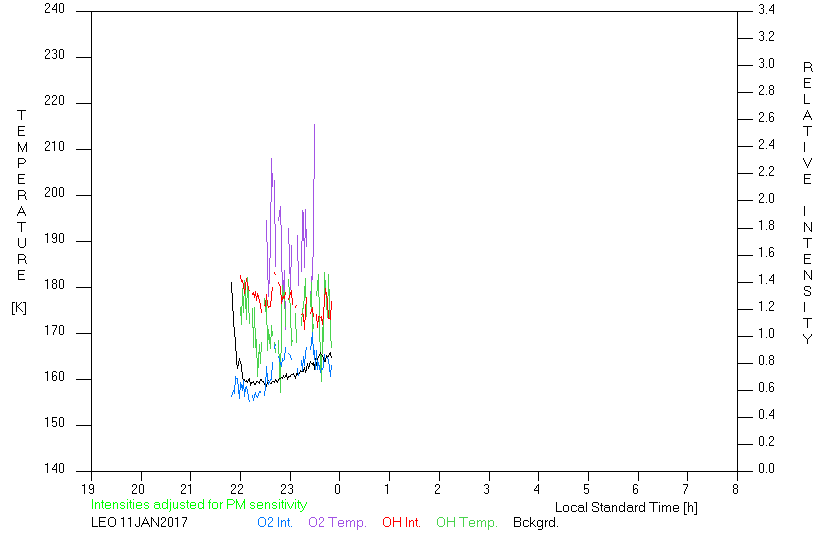Click relative intensity value 0.6
This screenshot has width=828, height=535.
[x=766, y=387]
